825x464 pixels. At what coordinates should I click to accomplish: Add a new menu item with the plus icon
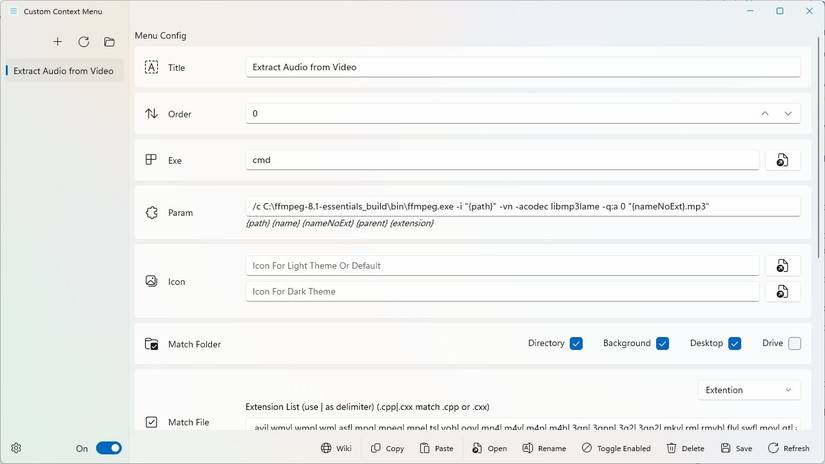tap(57, 42)
